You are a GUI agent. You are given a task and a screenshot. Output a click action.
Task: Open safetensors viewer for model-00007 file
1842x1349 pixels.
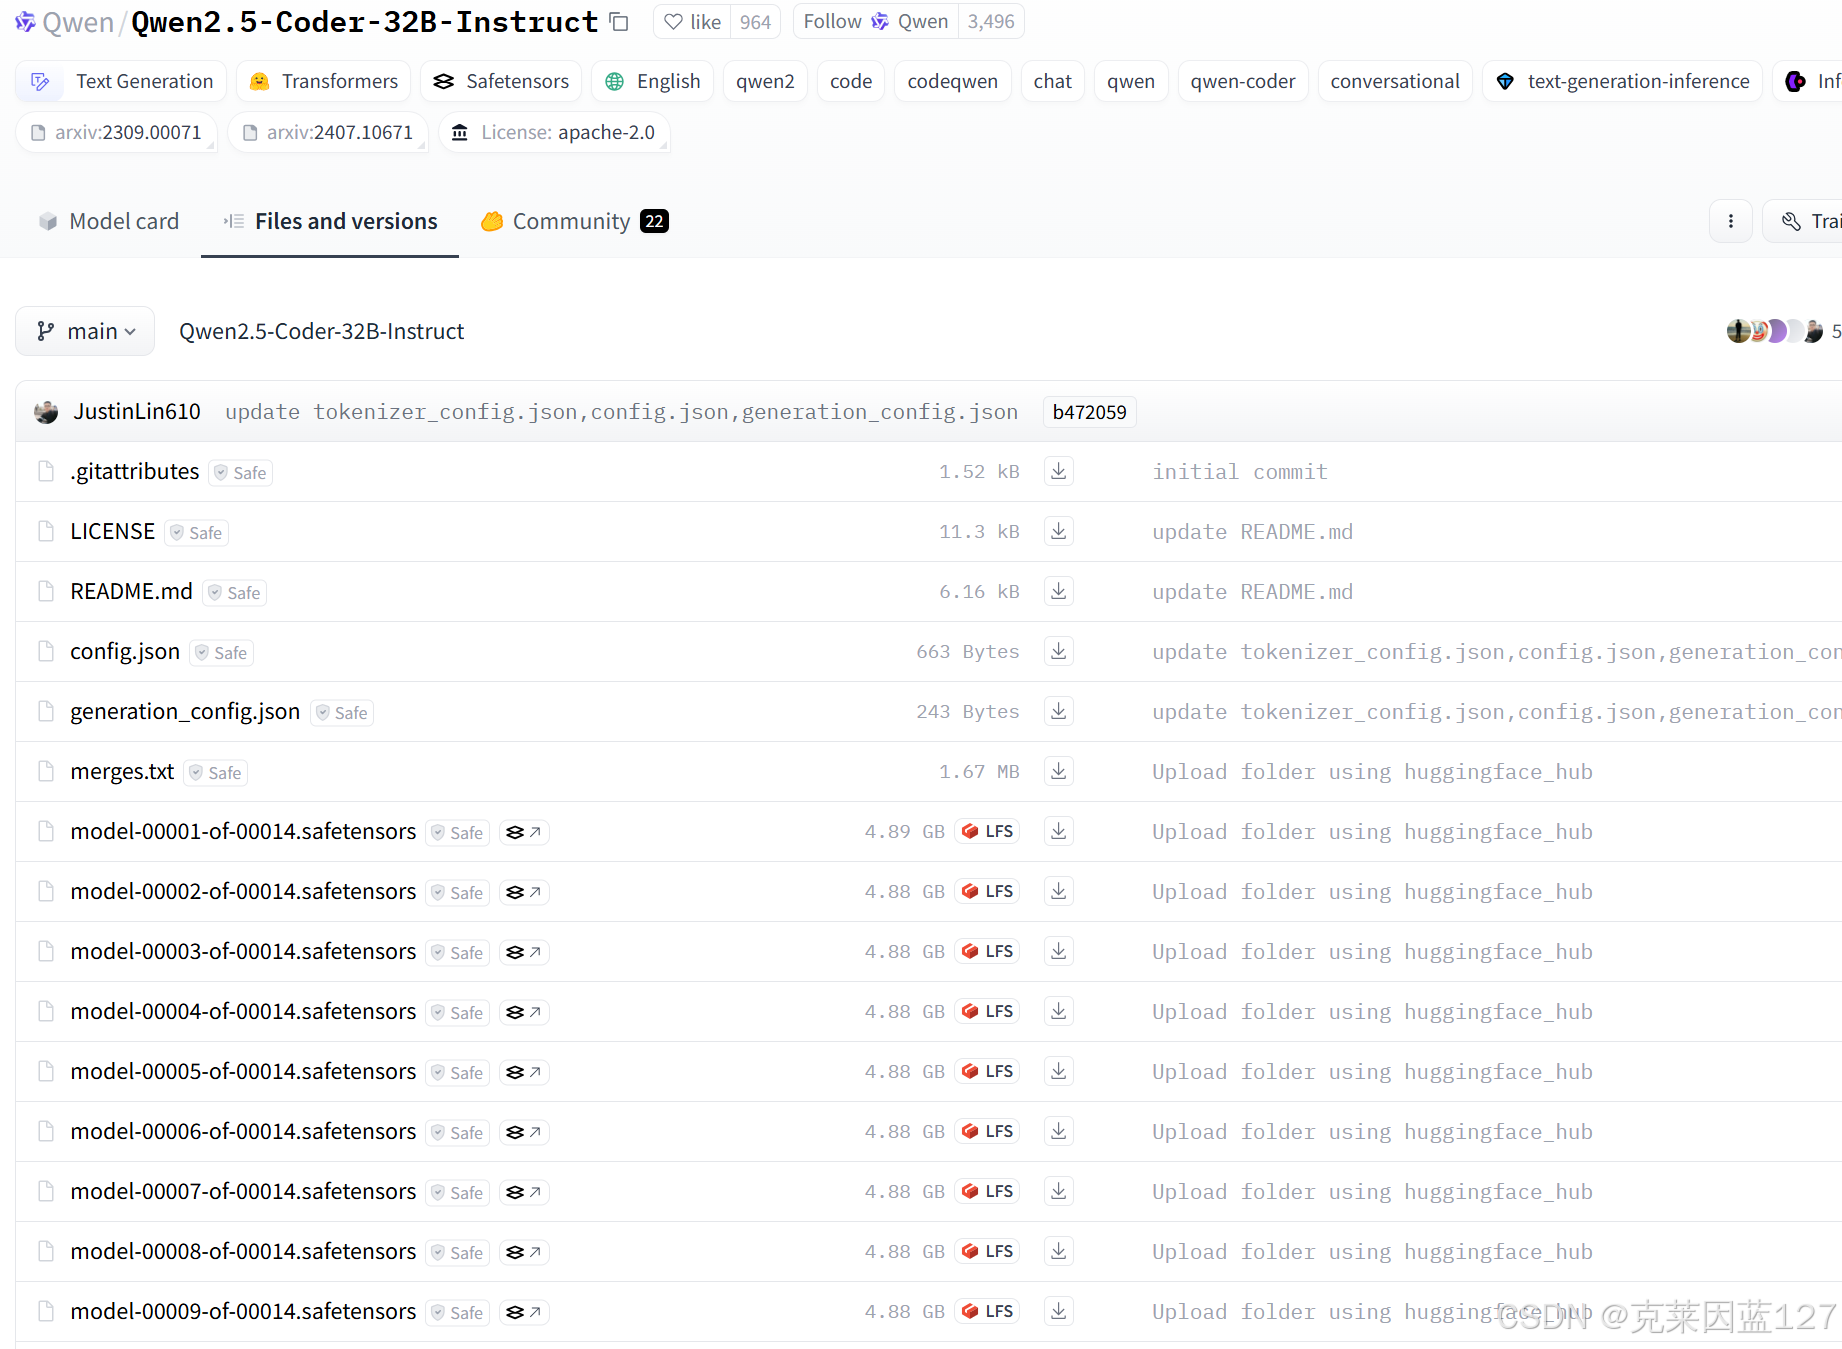(523, 1192)
